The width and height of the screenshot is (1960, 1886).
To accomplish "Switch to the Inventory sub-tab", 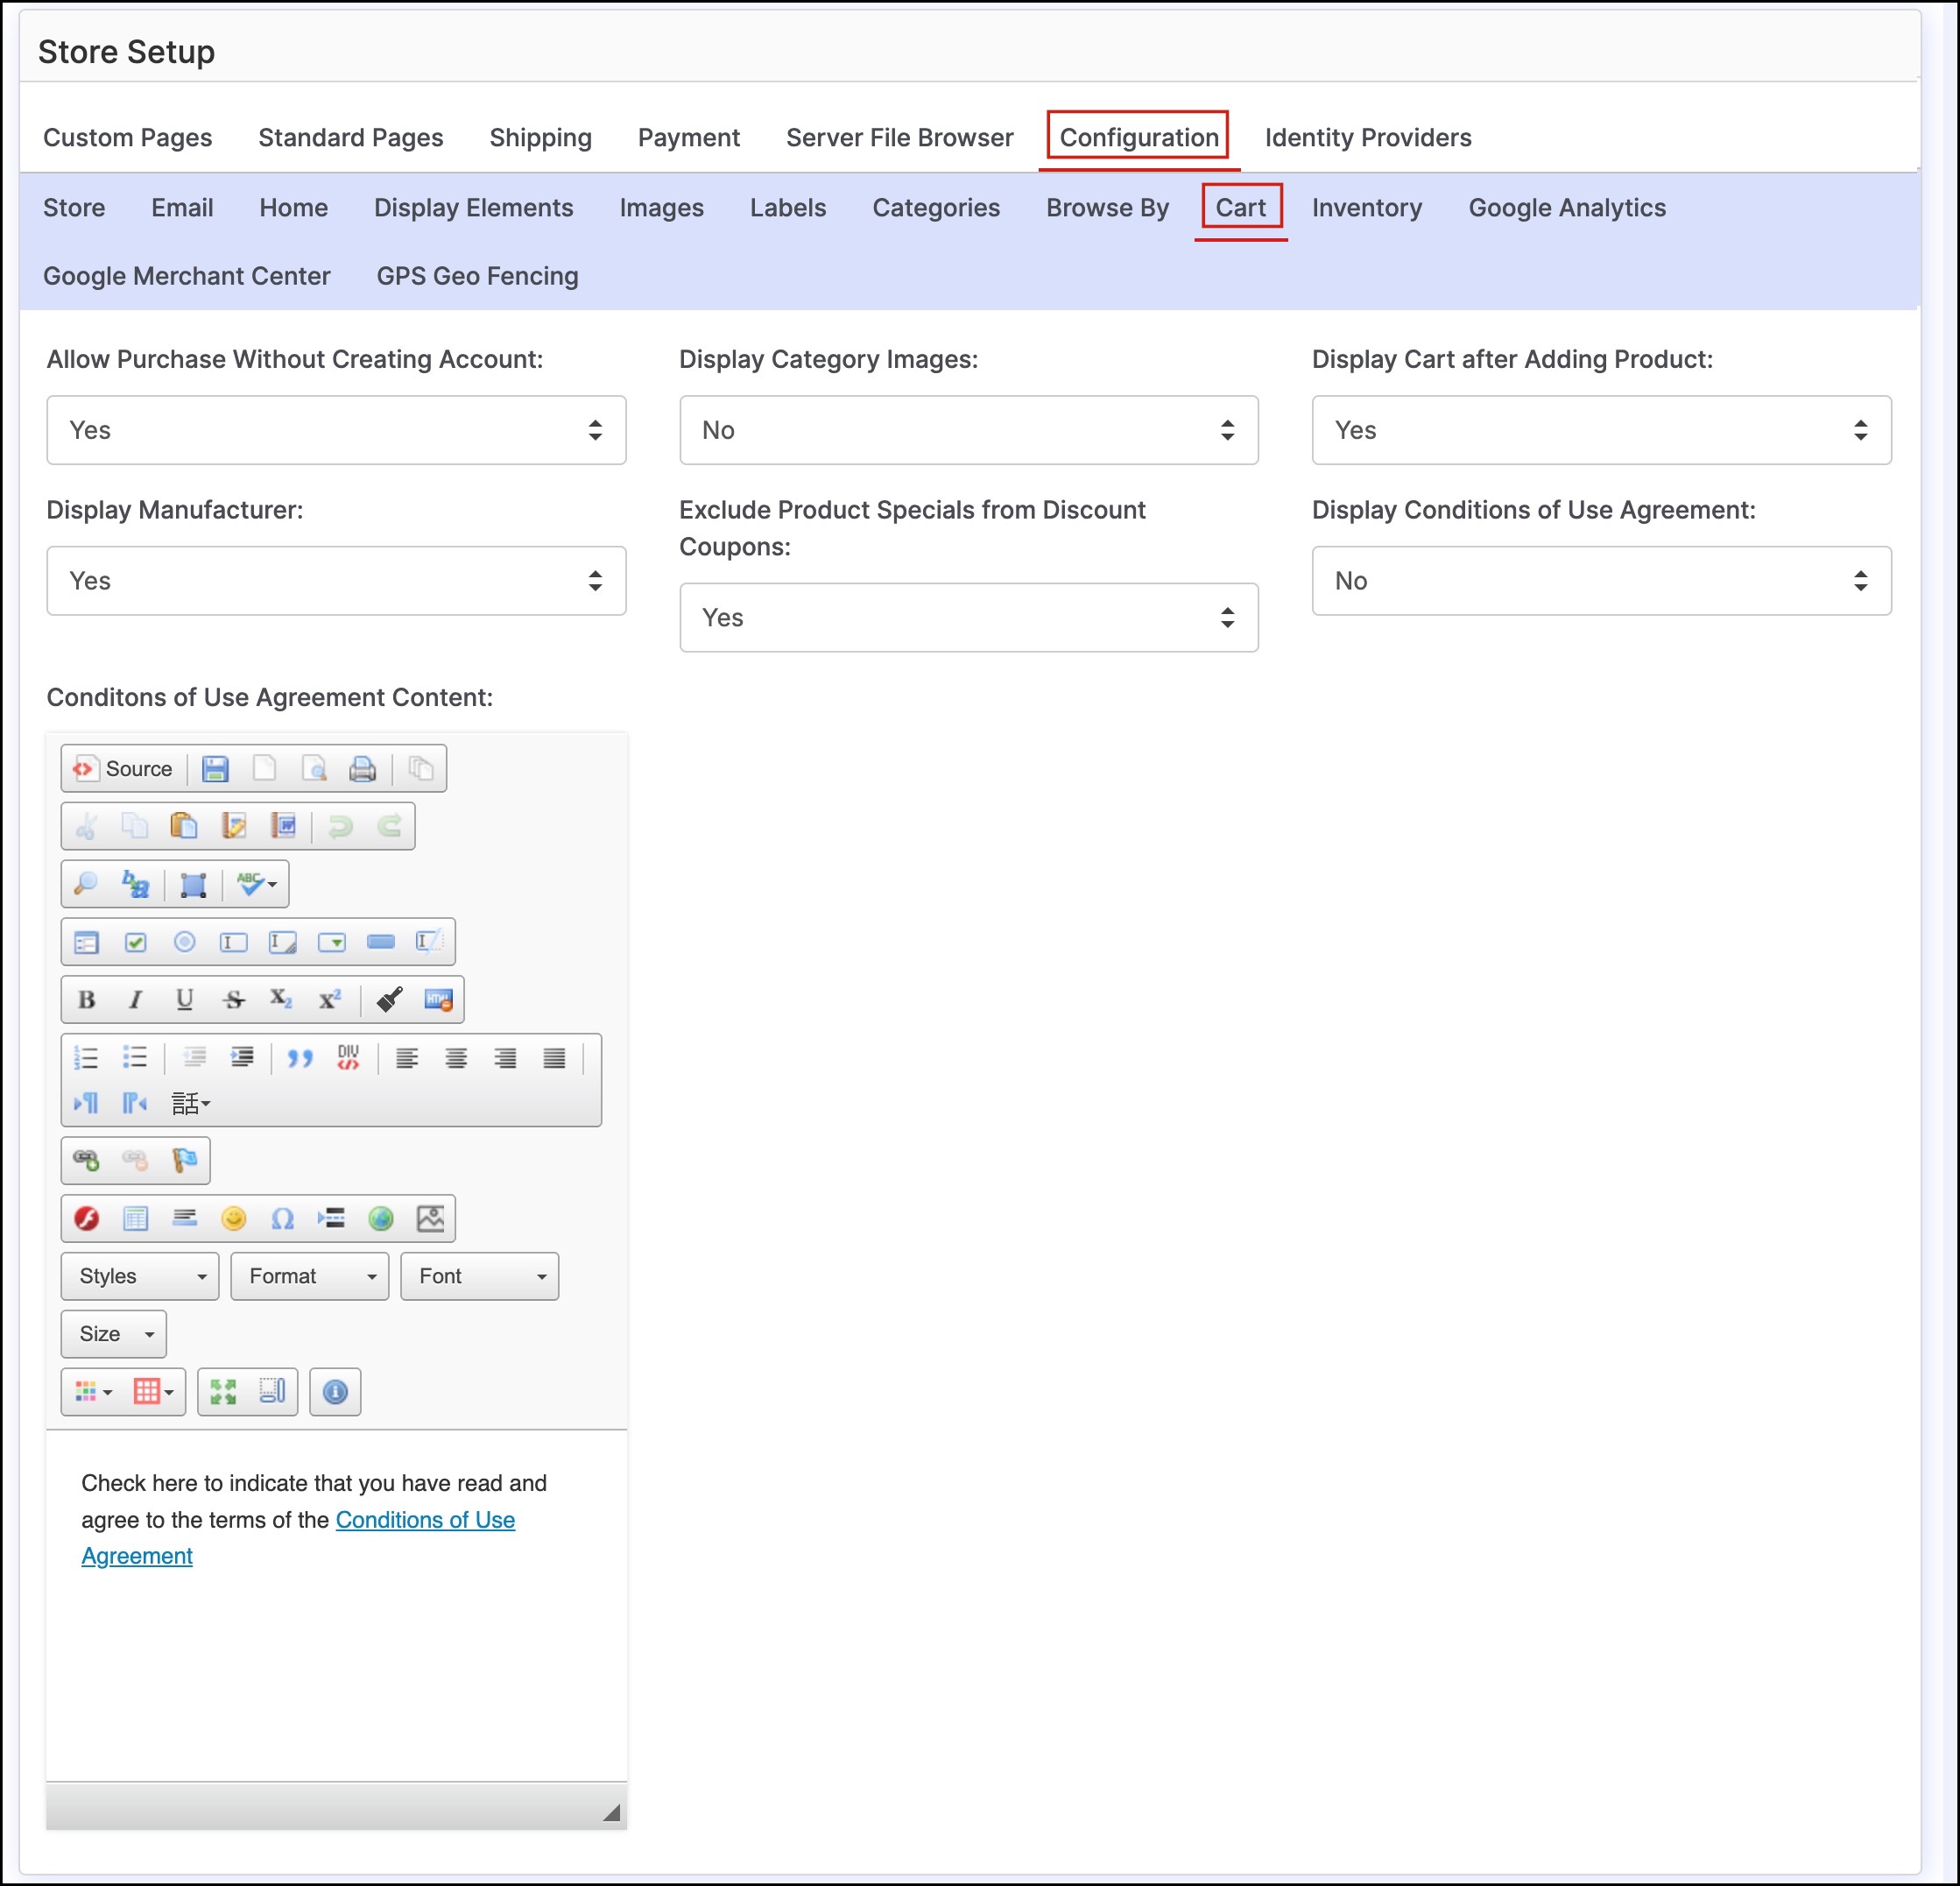I will click(x=1366, y=208).
